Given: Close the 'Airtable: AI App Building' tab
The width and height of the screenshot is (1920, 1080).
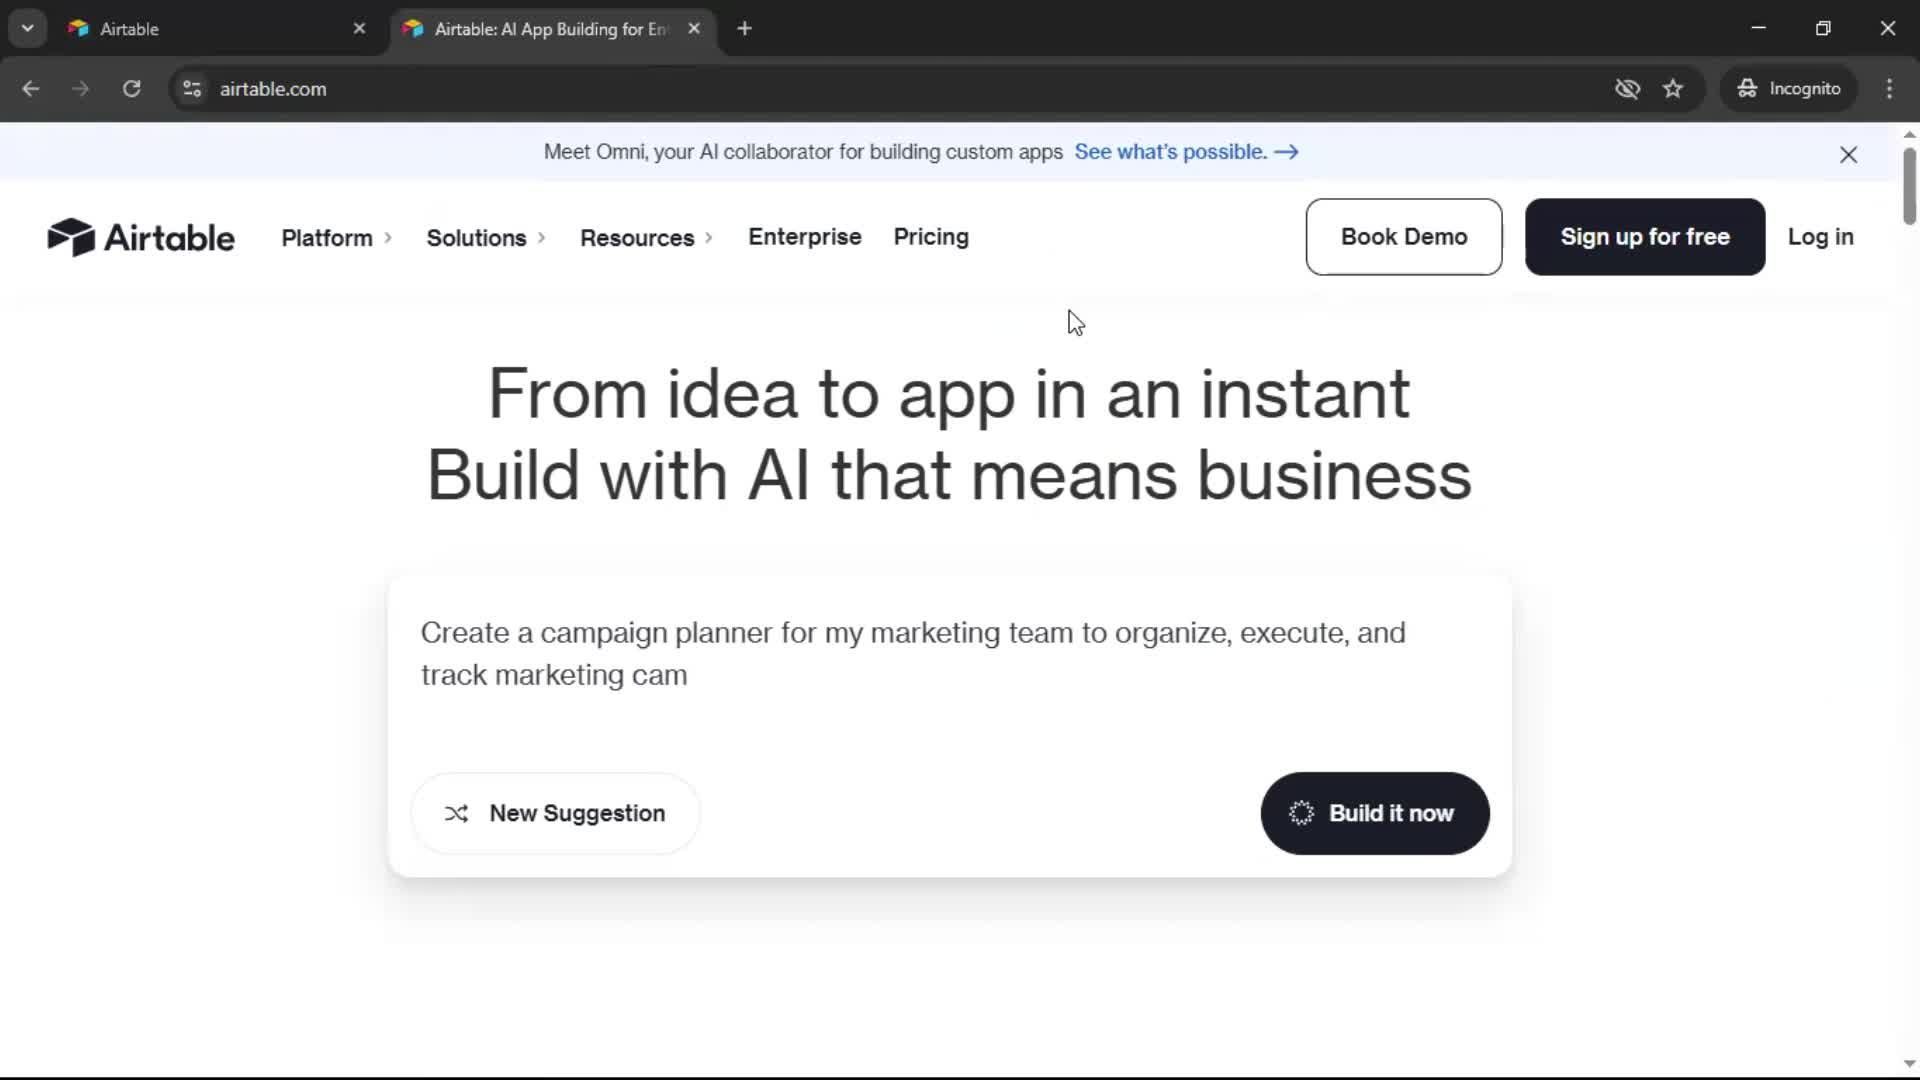Looking at the screenshot, I should pos(694,29).
